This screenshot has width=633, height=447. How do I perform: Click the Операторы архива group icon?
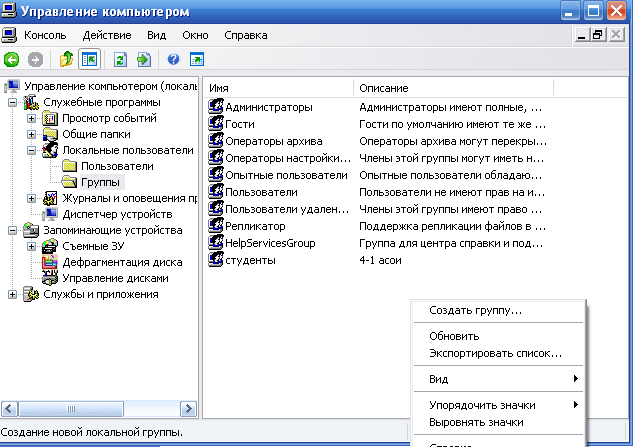216,141
